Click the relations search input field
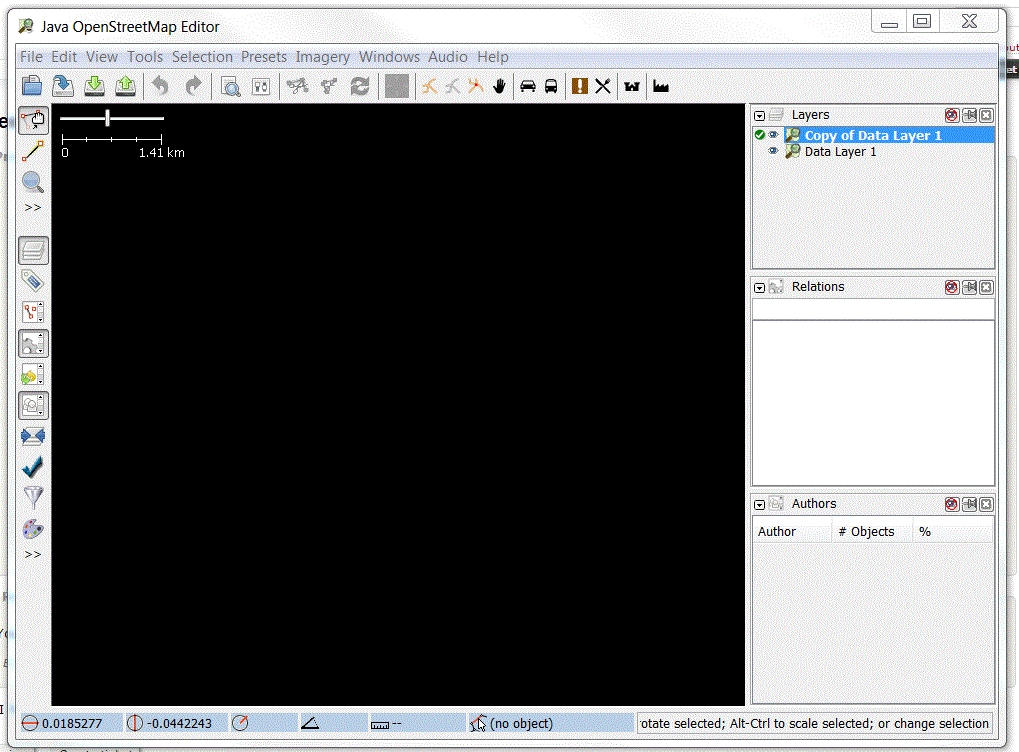 873,310
